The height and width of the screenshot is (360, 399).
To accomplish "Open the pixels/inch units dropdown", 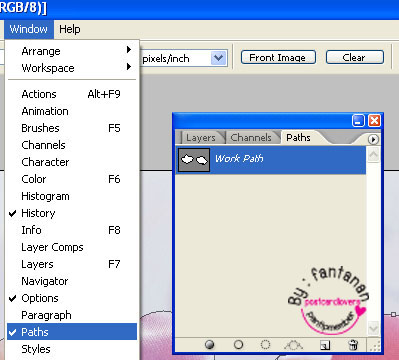I will (218, 58).
